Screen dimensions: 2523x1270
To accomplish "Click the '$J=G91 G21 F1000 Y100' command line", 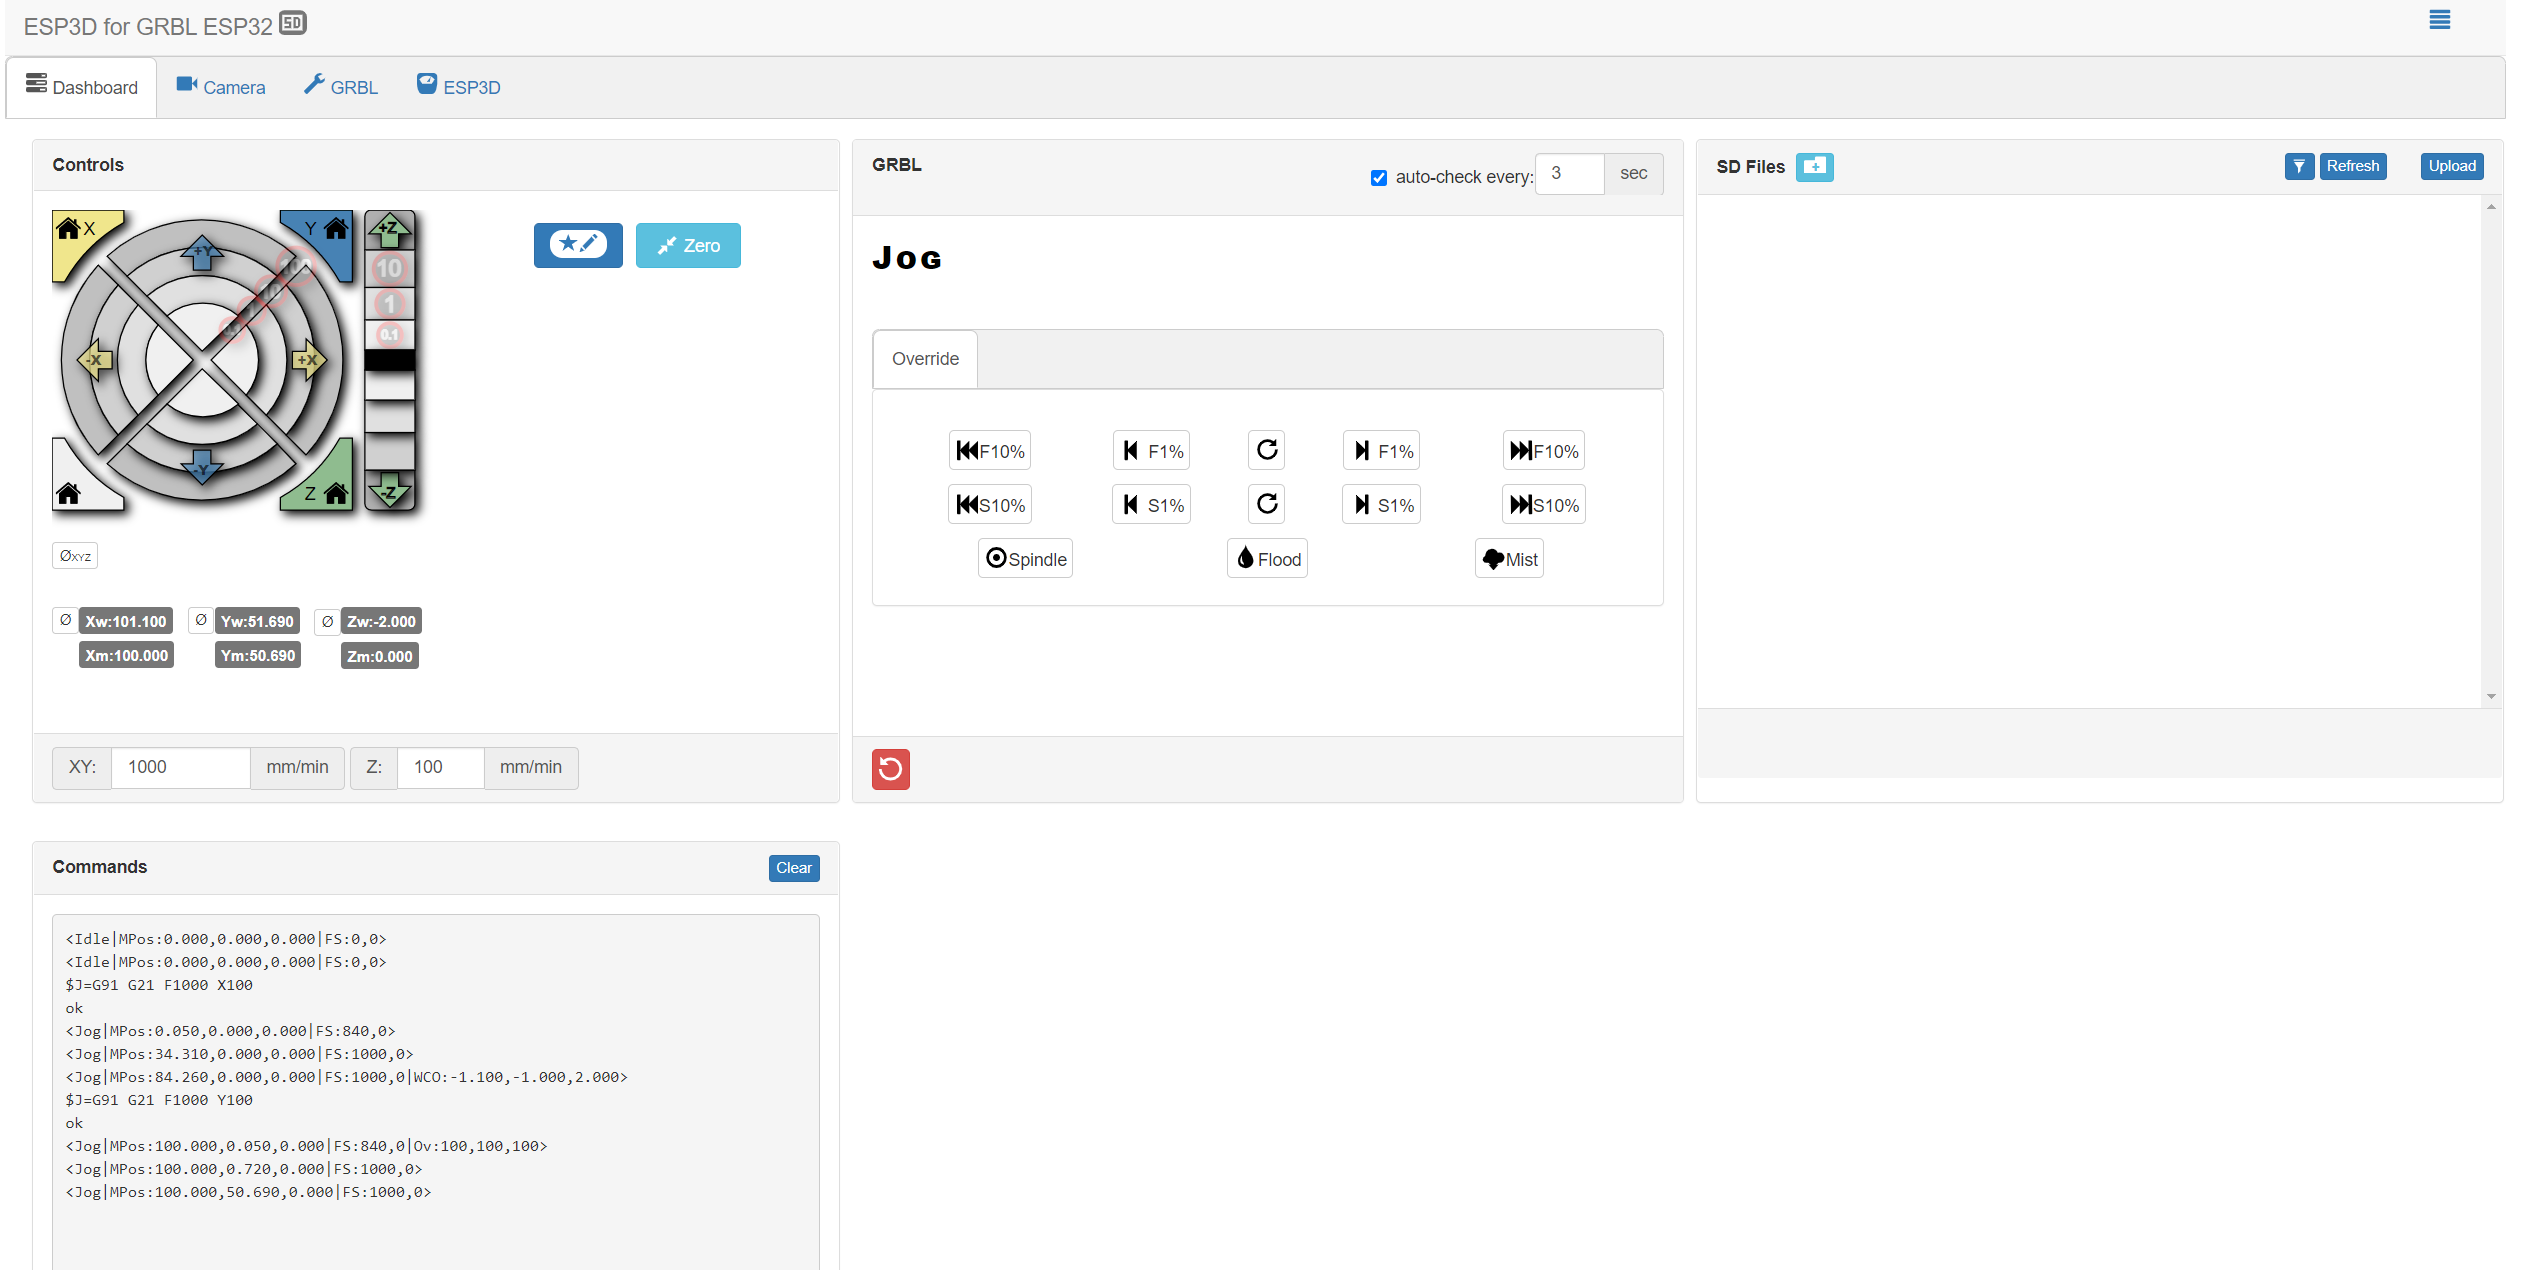I will click(159, 1100).
